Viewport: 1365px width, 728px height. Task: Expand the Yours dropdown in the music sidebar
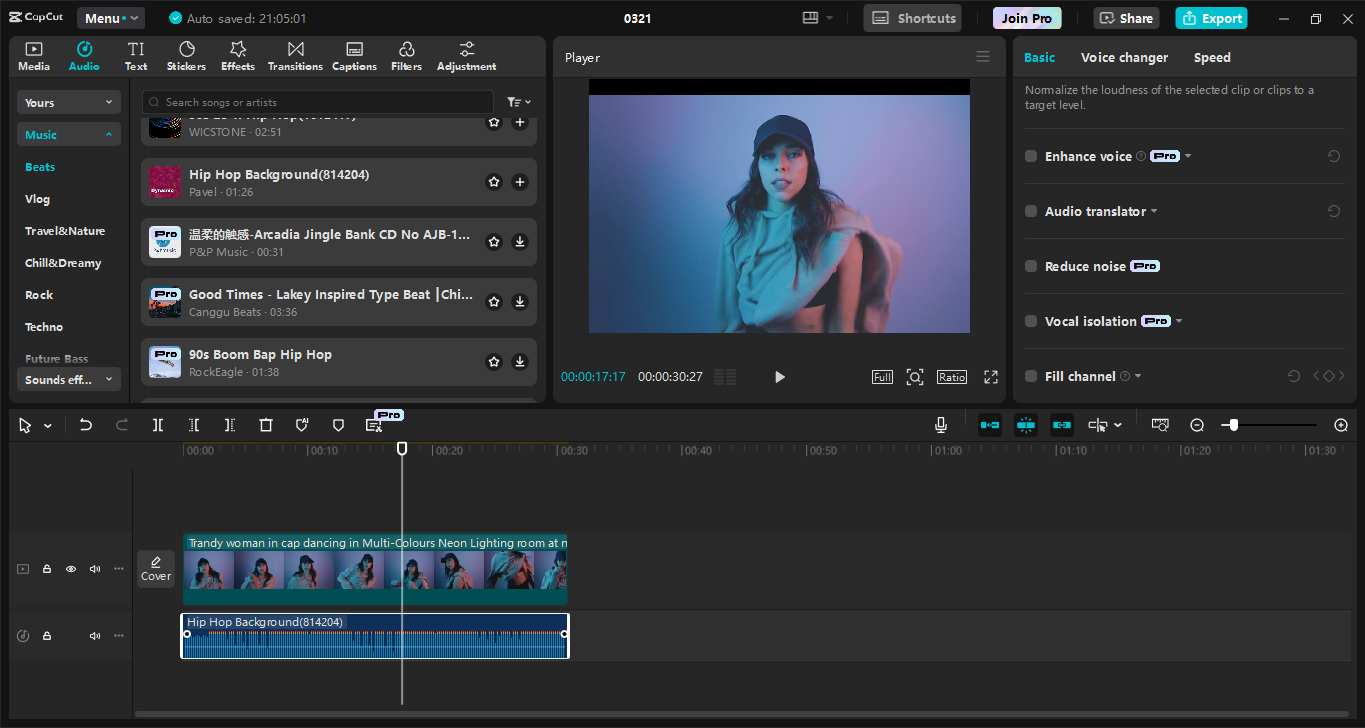tap(68, 101)
